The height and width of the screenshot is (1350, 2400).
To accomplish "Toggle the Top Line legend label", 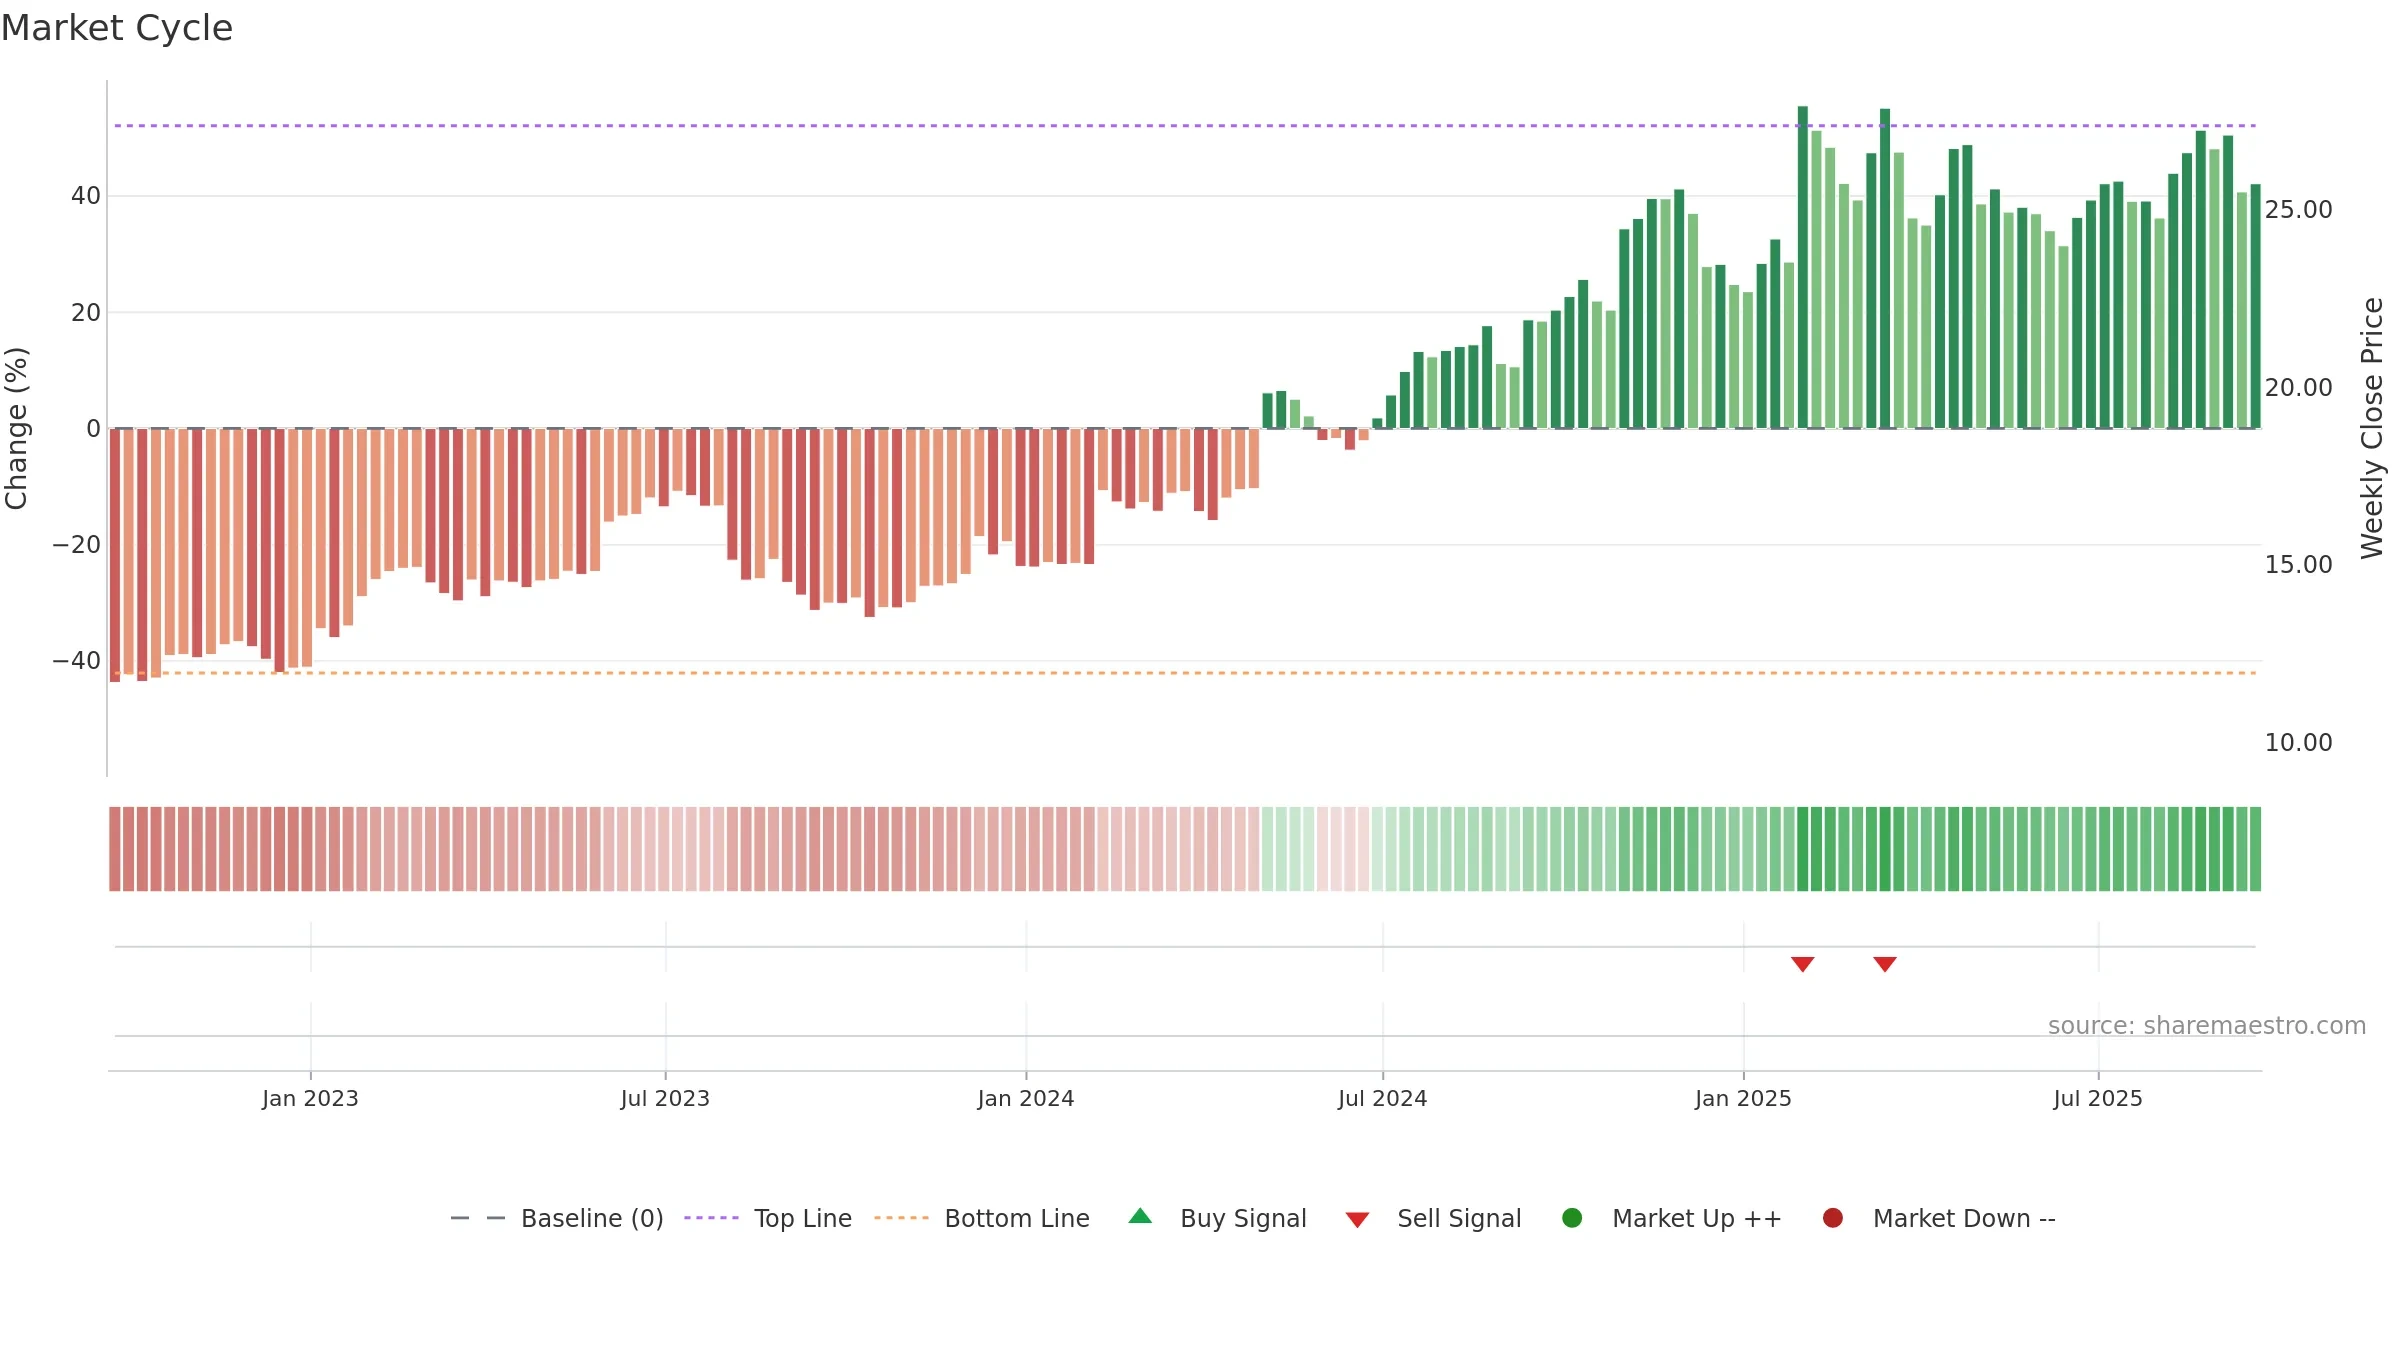I will (803, 1218).
